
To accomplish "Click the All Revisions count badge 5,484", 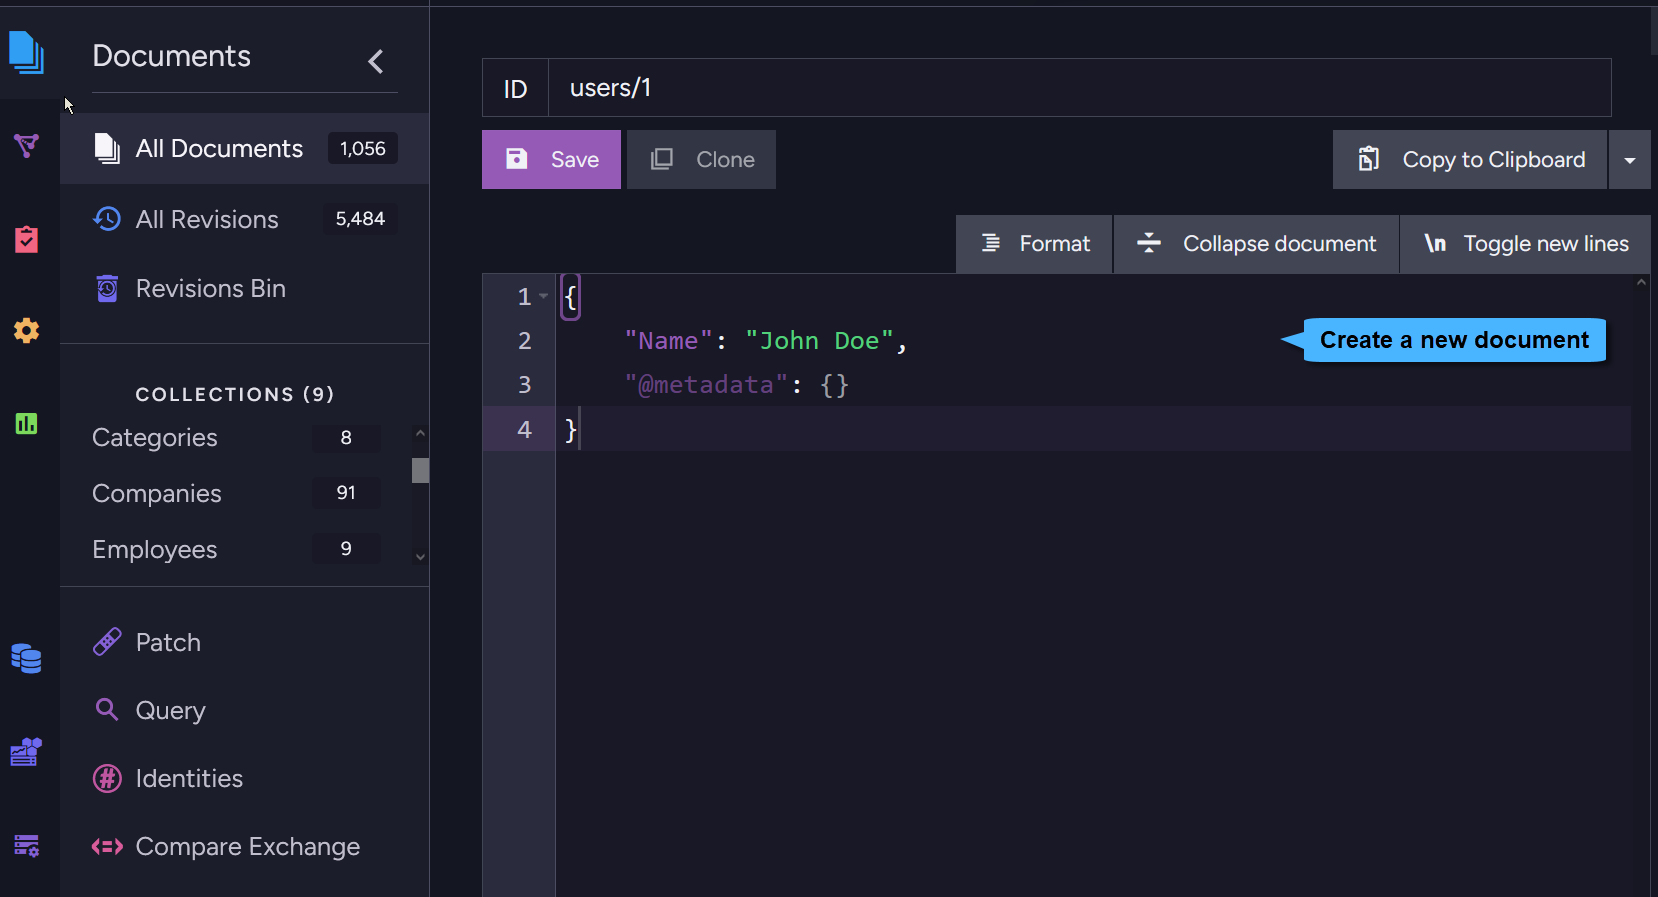I will [360, 219].
